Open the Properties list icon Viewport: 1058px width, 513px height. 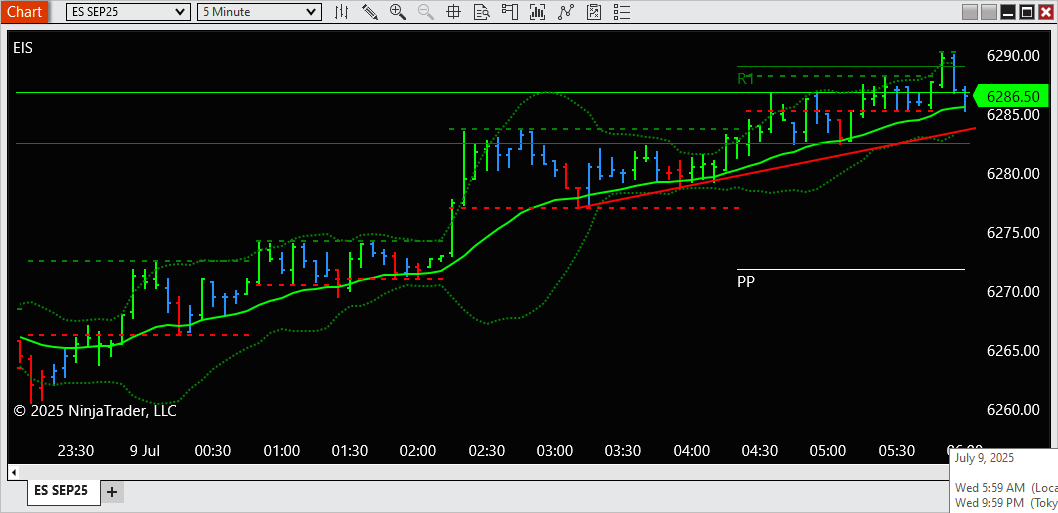tap(621, 11)
